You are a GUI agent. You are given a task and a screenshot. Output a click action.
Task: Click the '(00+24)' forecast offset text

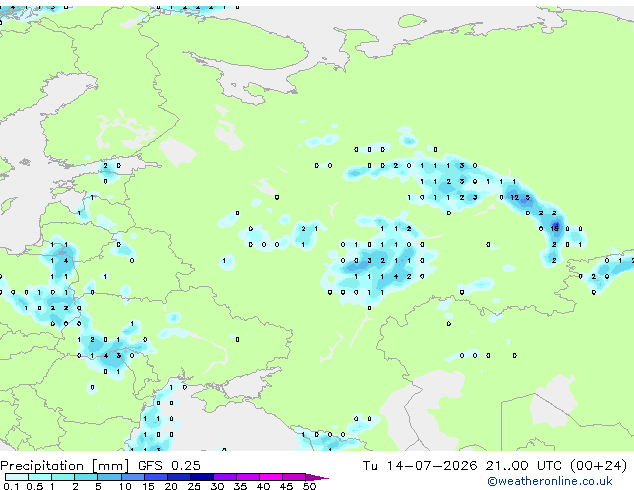pos(598,466)
